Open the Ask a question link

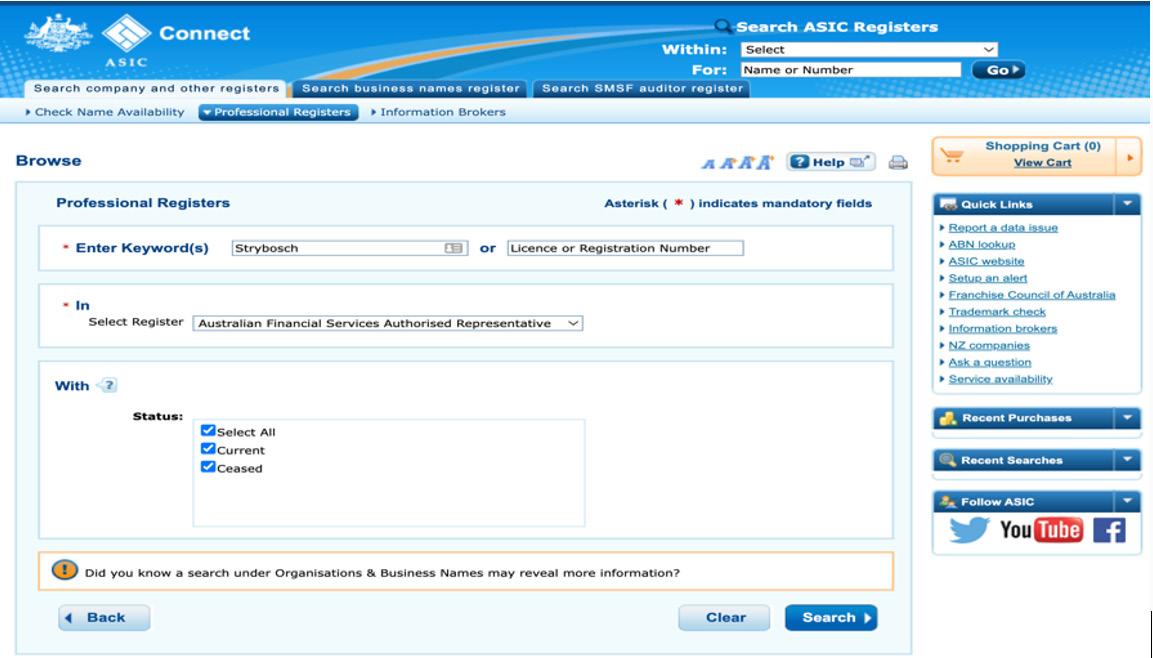click(x=990, y=362)
